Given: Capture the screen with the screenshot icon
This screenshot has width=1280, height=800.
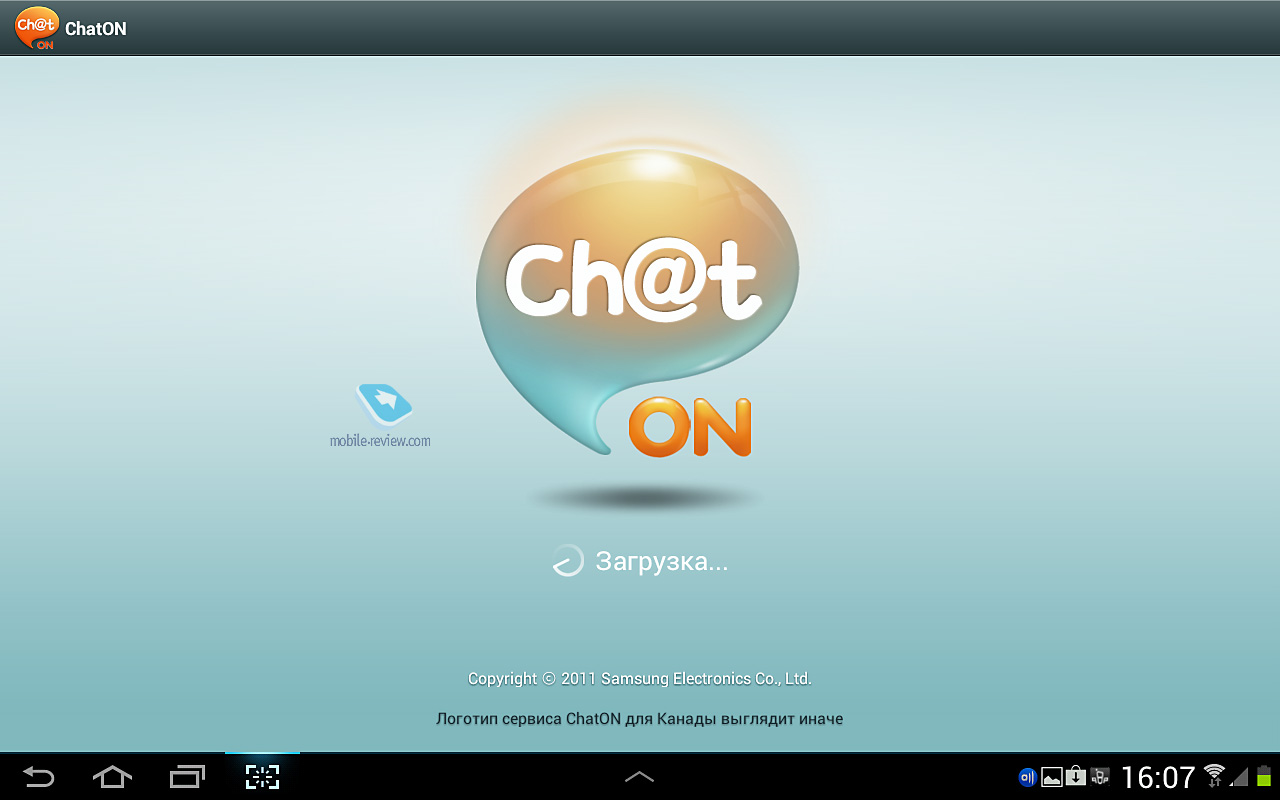Looking at the screenshot, I should (262, 776).
